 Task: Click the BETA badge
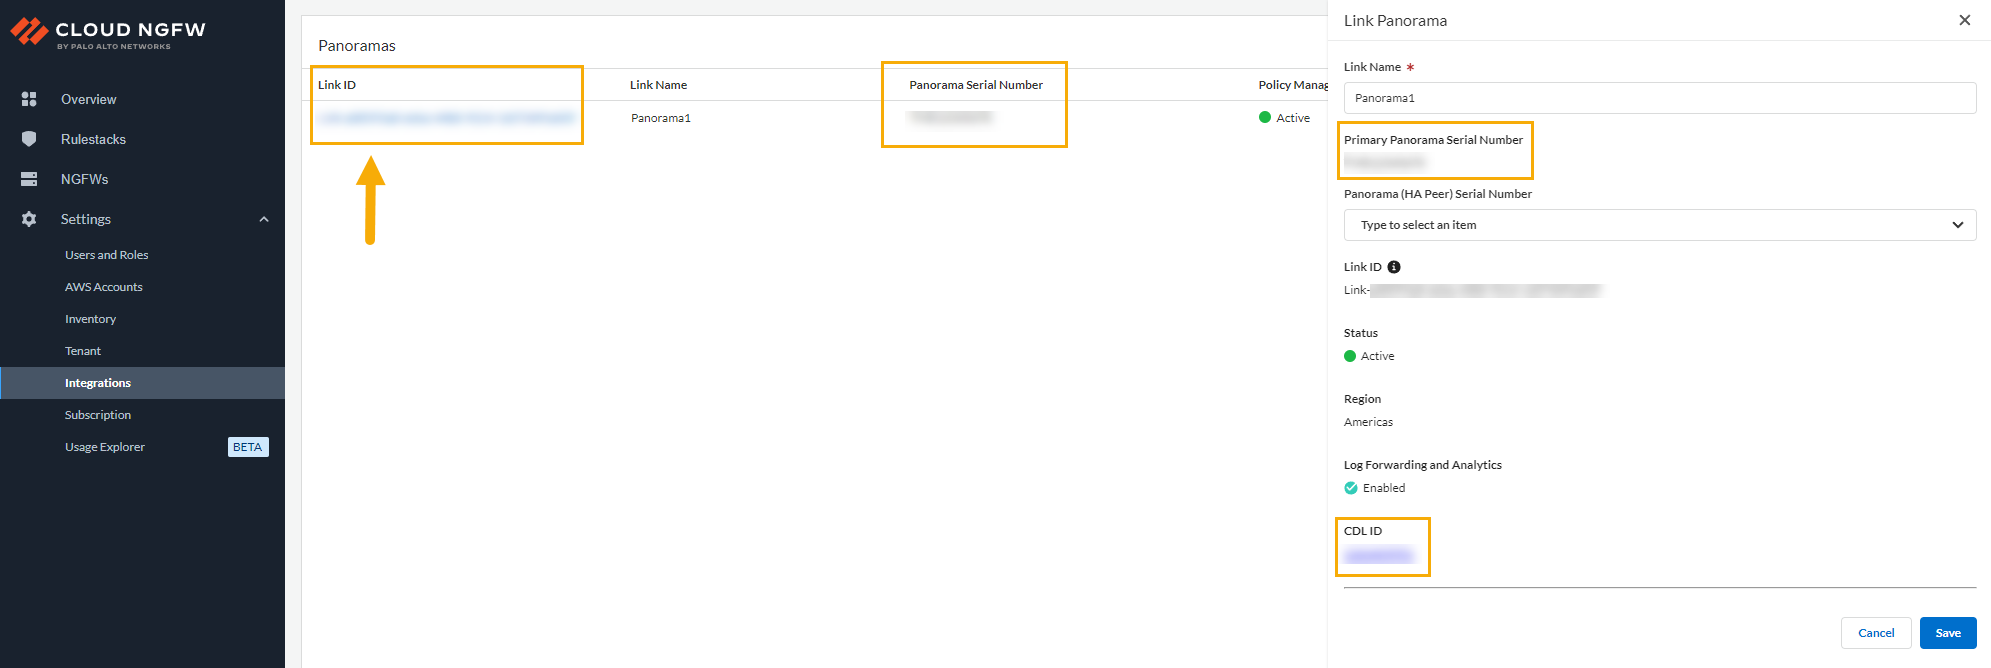(248, 447)
